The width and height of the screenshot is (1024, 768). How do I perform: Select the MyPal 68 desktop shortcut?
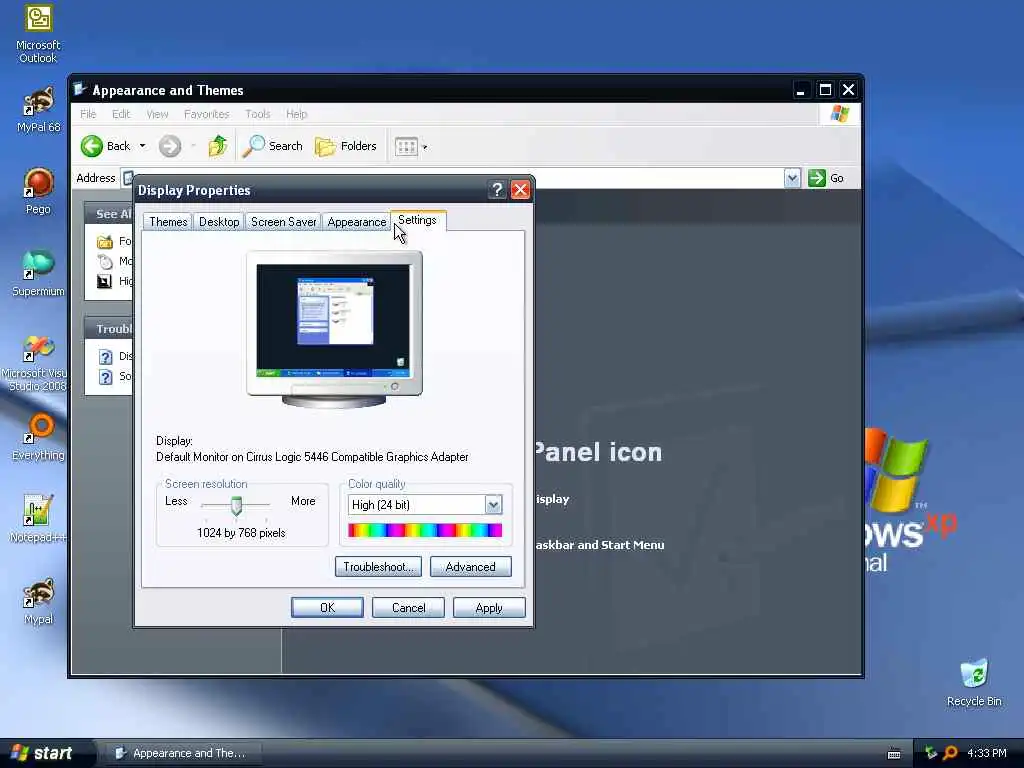tap(38, 110)
